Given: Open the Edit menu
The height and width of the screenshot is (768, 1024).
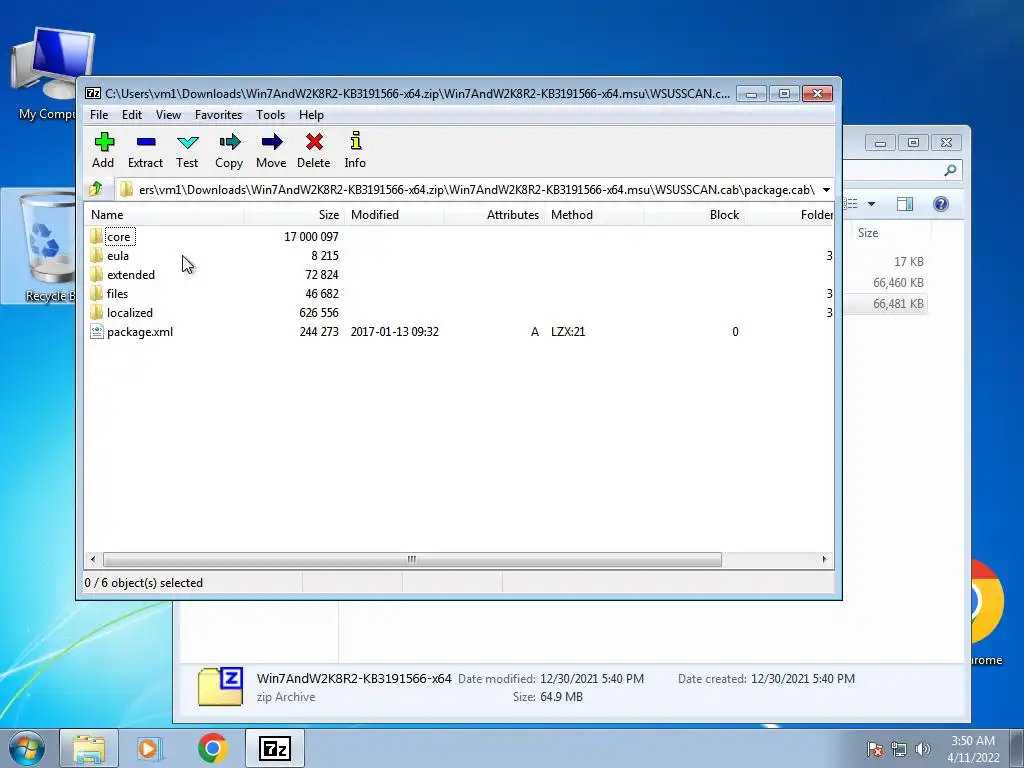Looking at the screenshot, I should pos(132,115).
